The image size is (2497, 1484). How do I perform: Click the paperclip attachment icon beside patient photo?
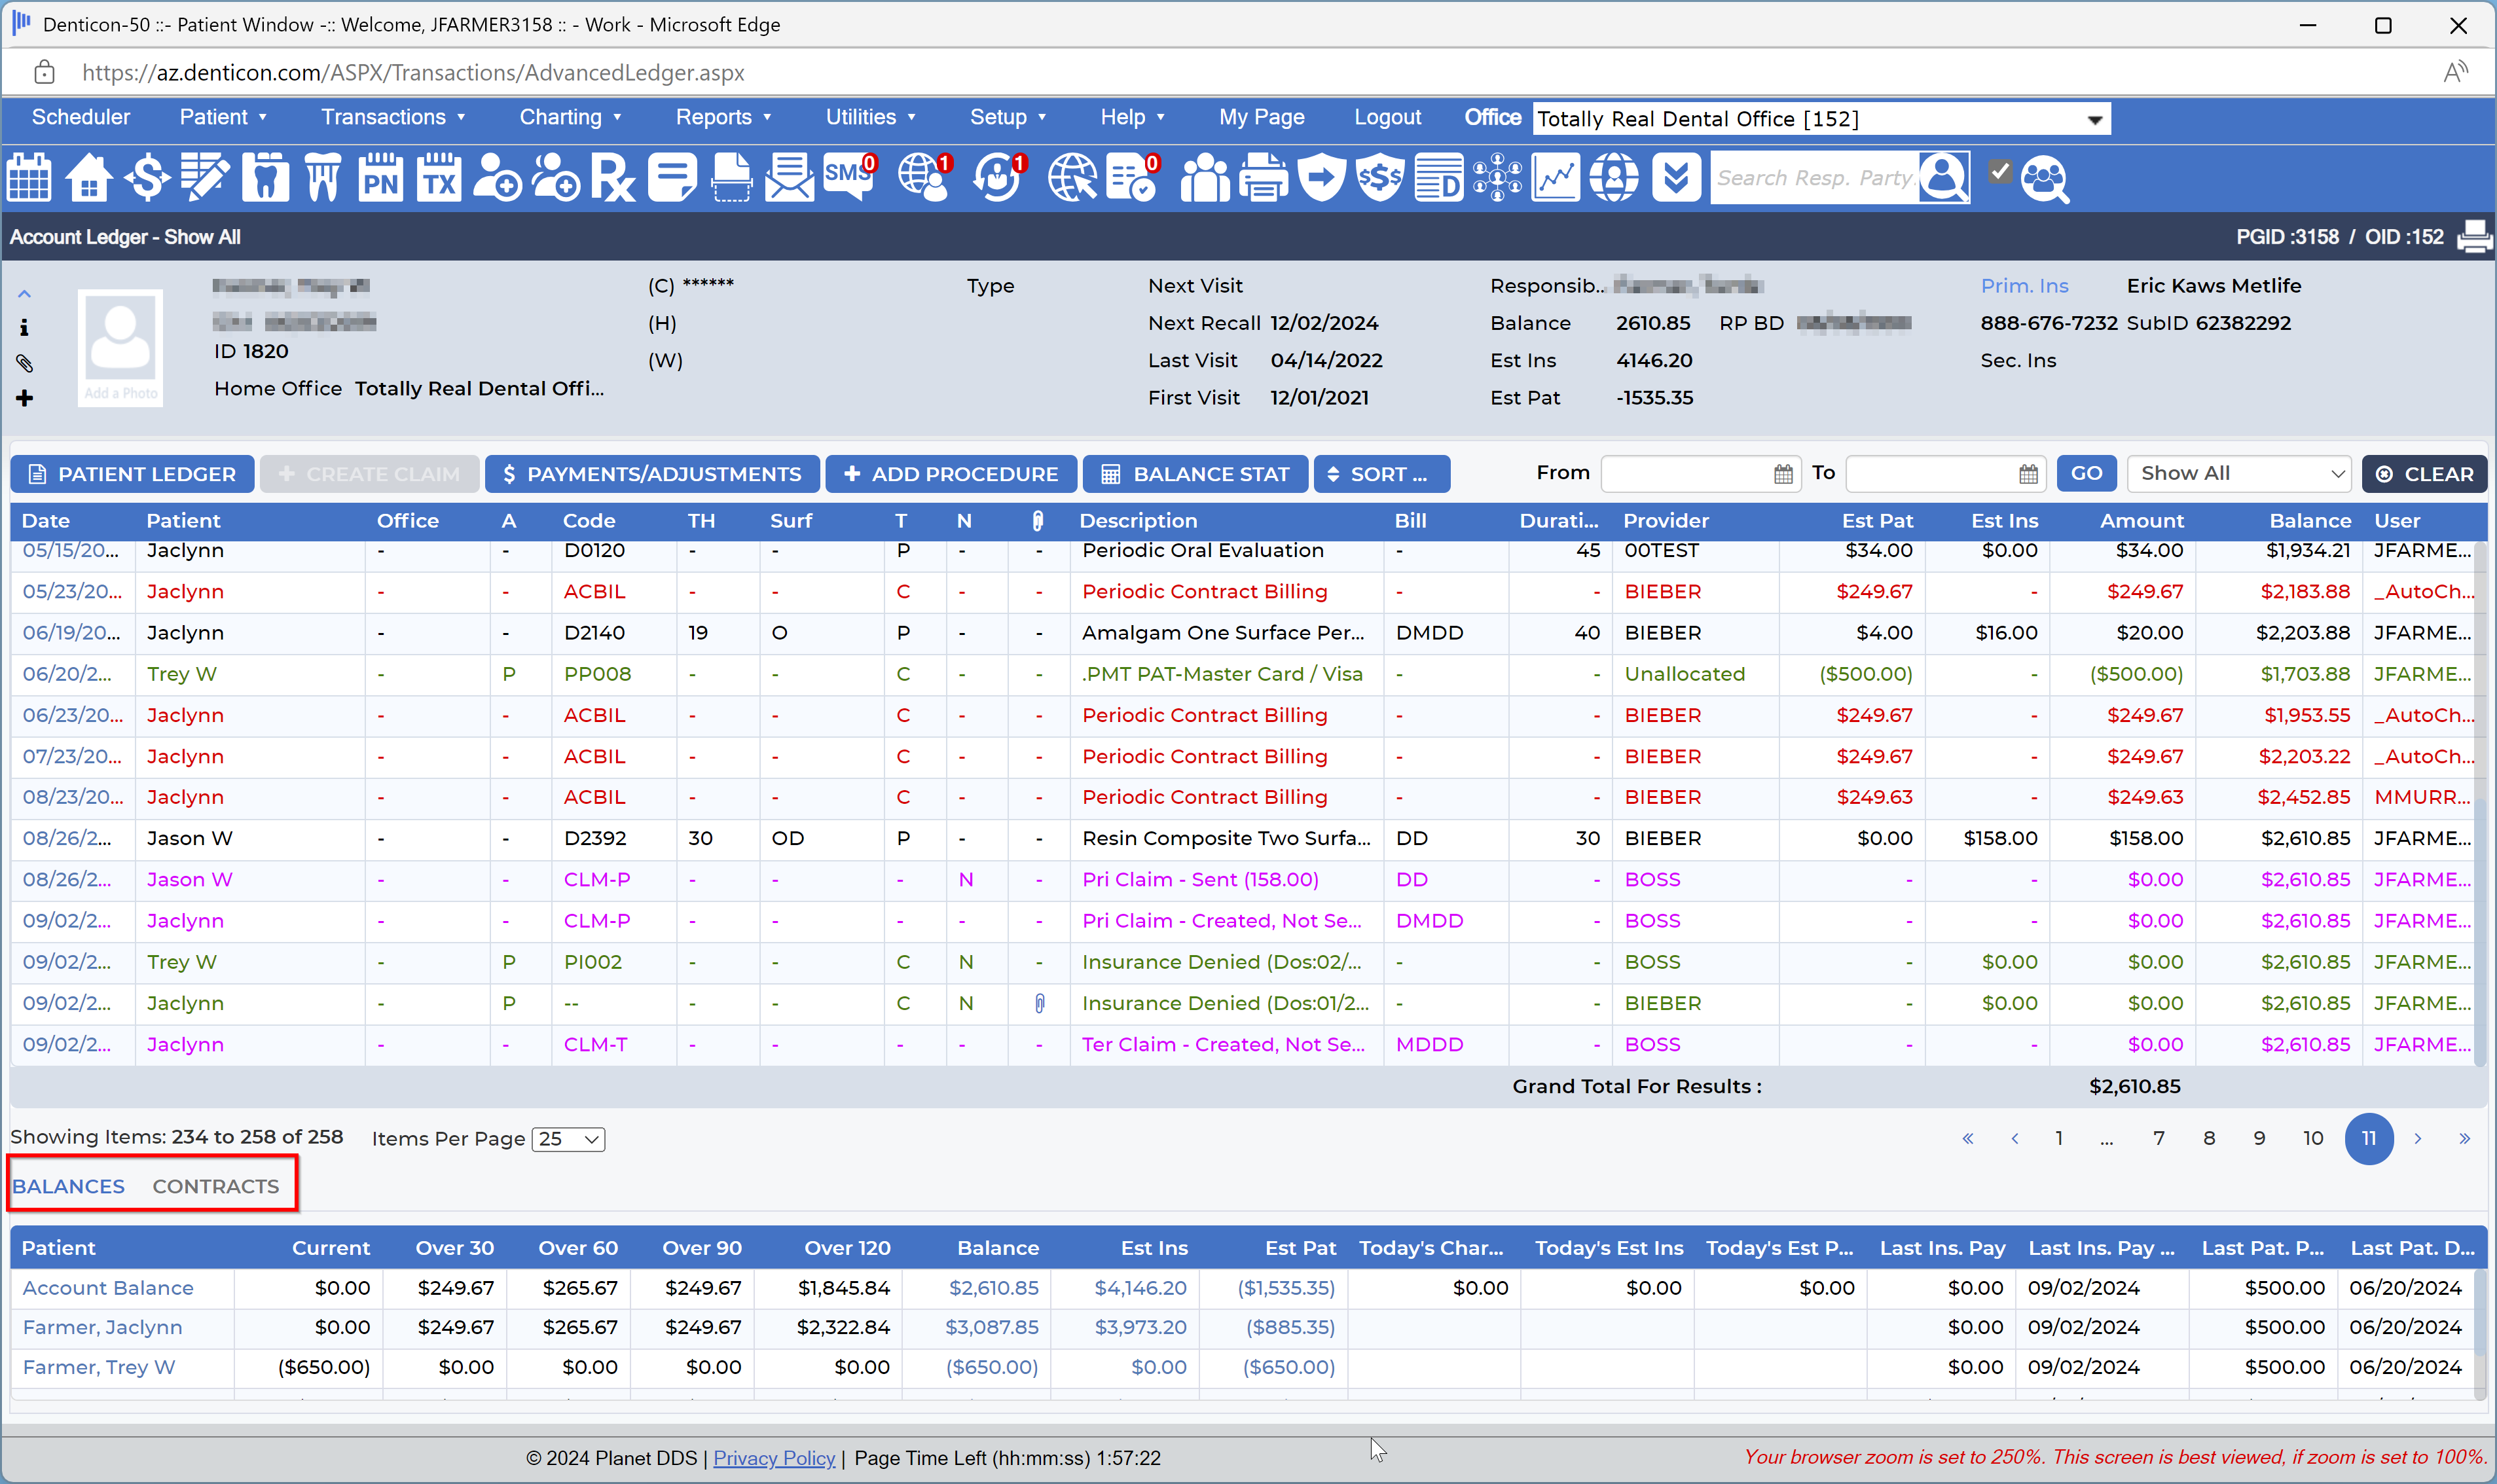click(x=25, y=363)
